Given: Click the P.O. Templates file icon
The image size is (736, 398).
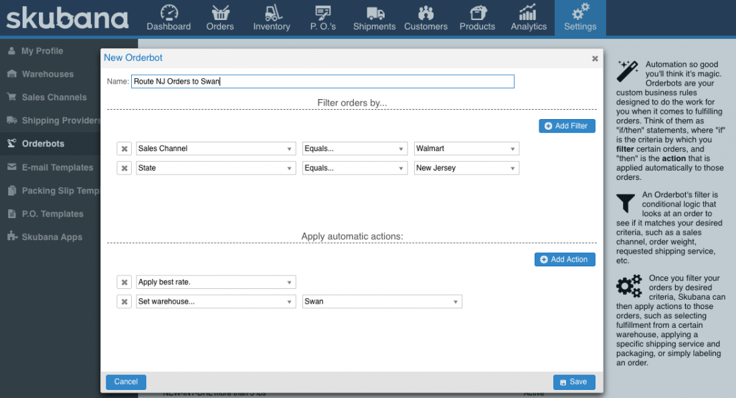Looking at the screenshot, I should click(12, 214).
